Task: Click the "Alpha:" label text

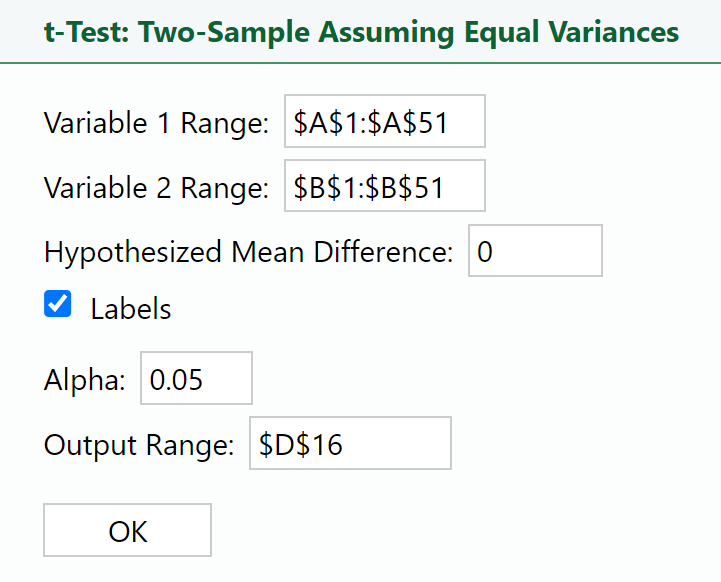Action: click(85, 380)
